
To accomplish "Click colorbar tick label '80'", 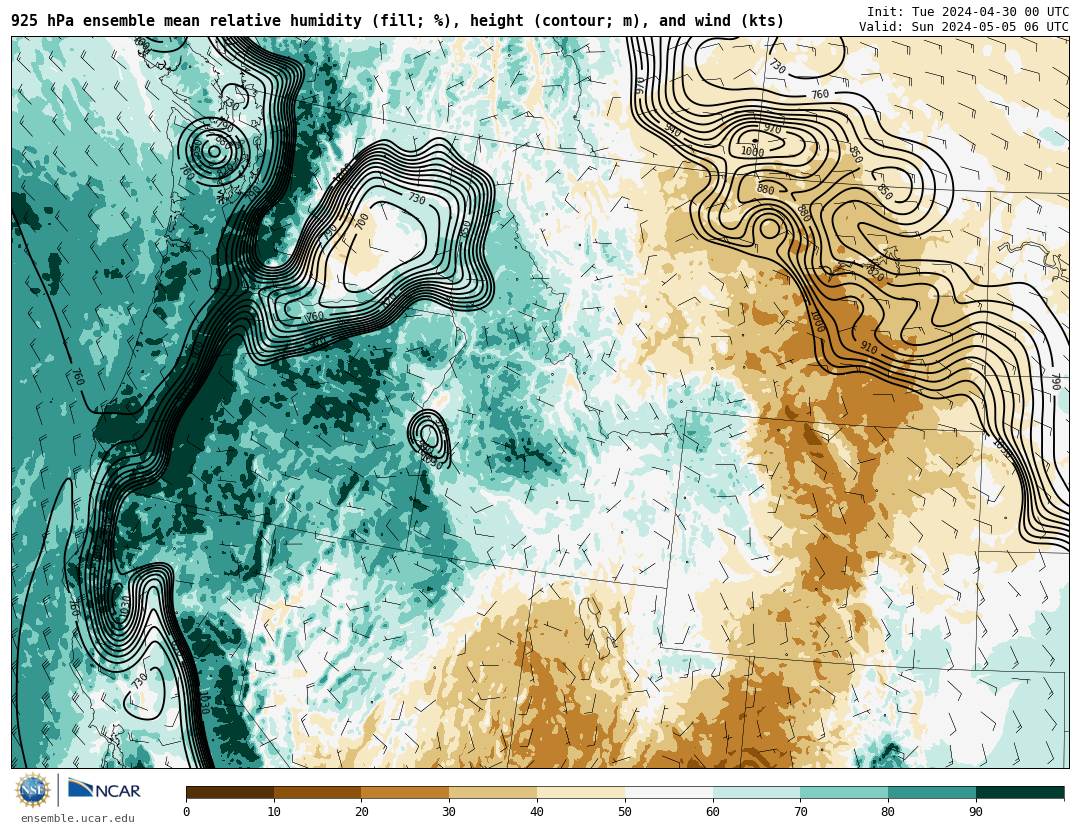I will [889, 812].
